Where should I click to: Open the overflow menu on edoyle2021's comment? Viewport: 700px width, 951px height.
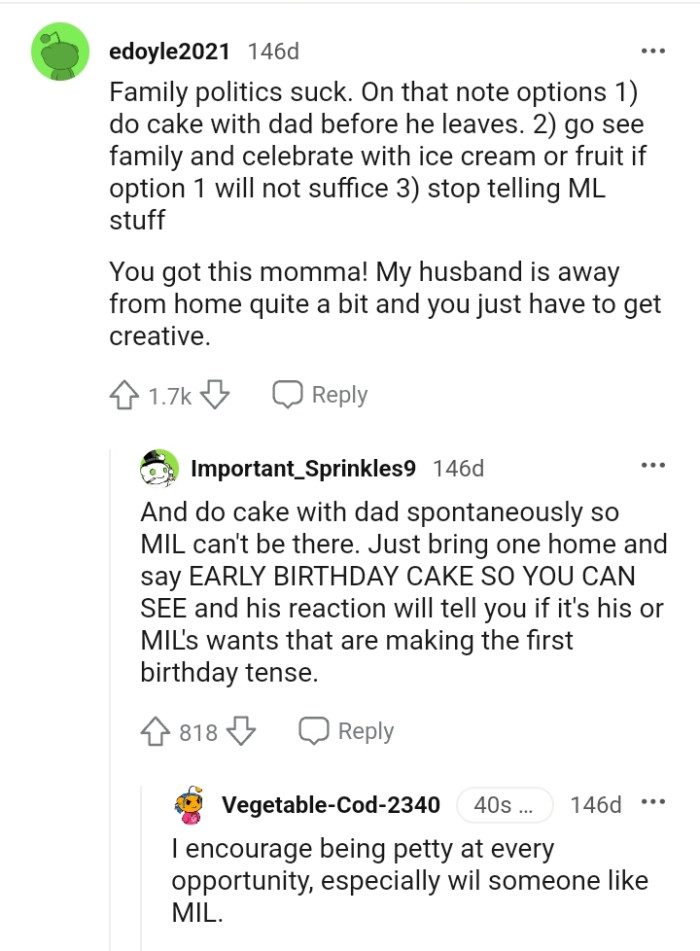coord(653,49)
